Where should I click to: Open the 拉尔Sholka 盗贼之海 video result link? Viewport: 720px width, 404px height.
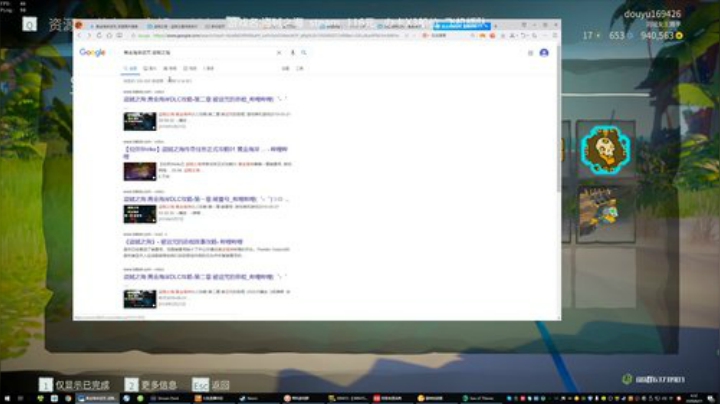[x=205, y=152]
